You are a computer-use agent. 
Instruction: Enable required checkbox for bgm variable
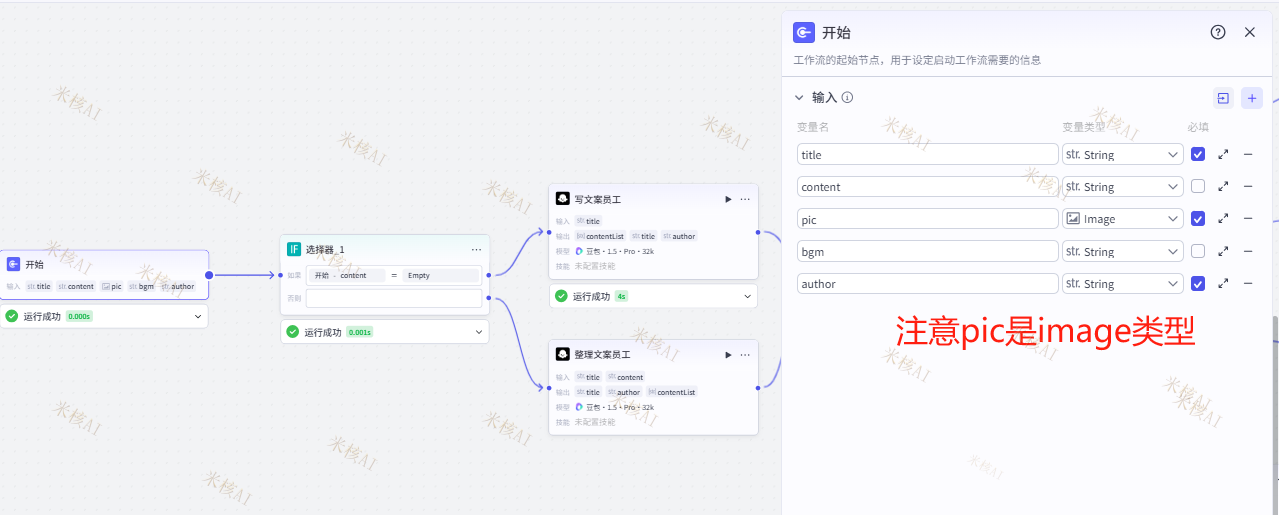[x=1198, y=252]
